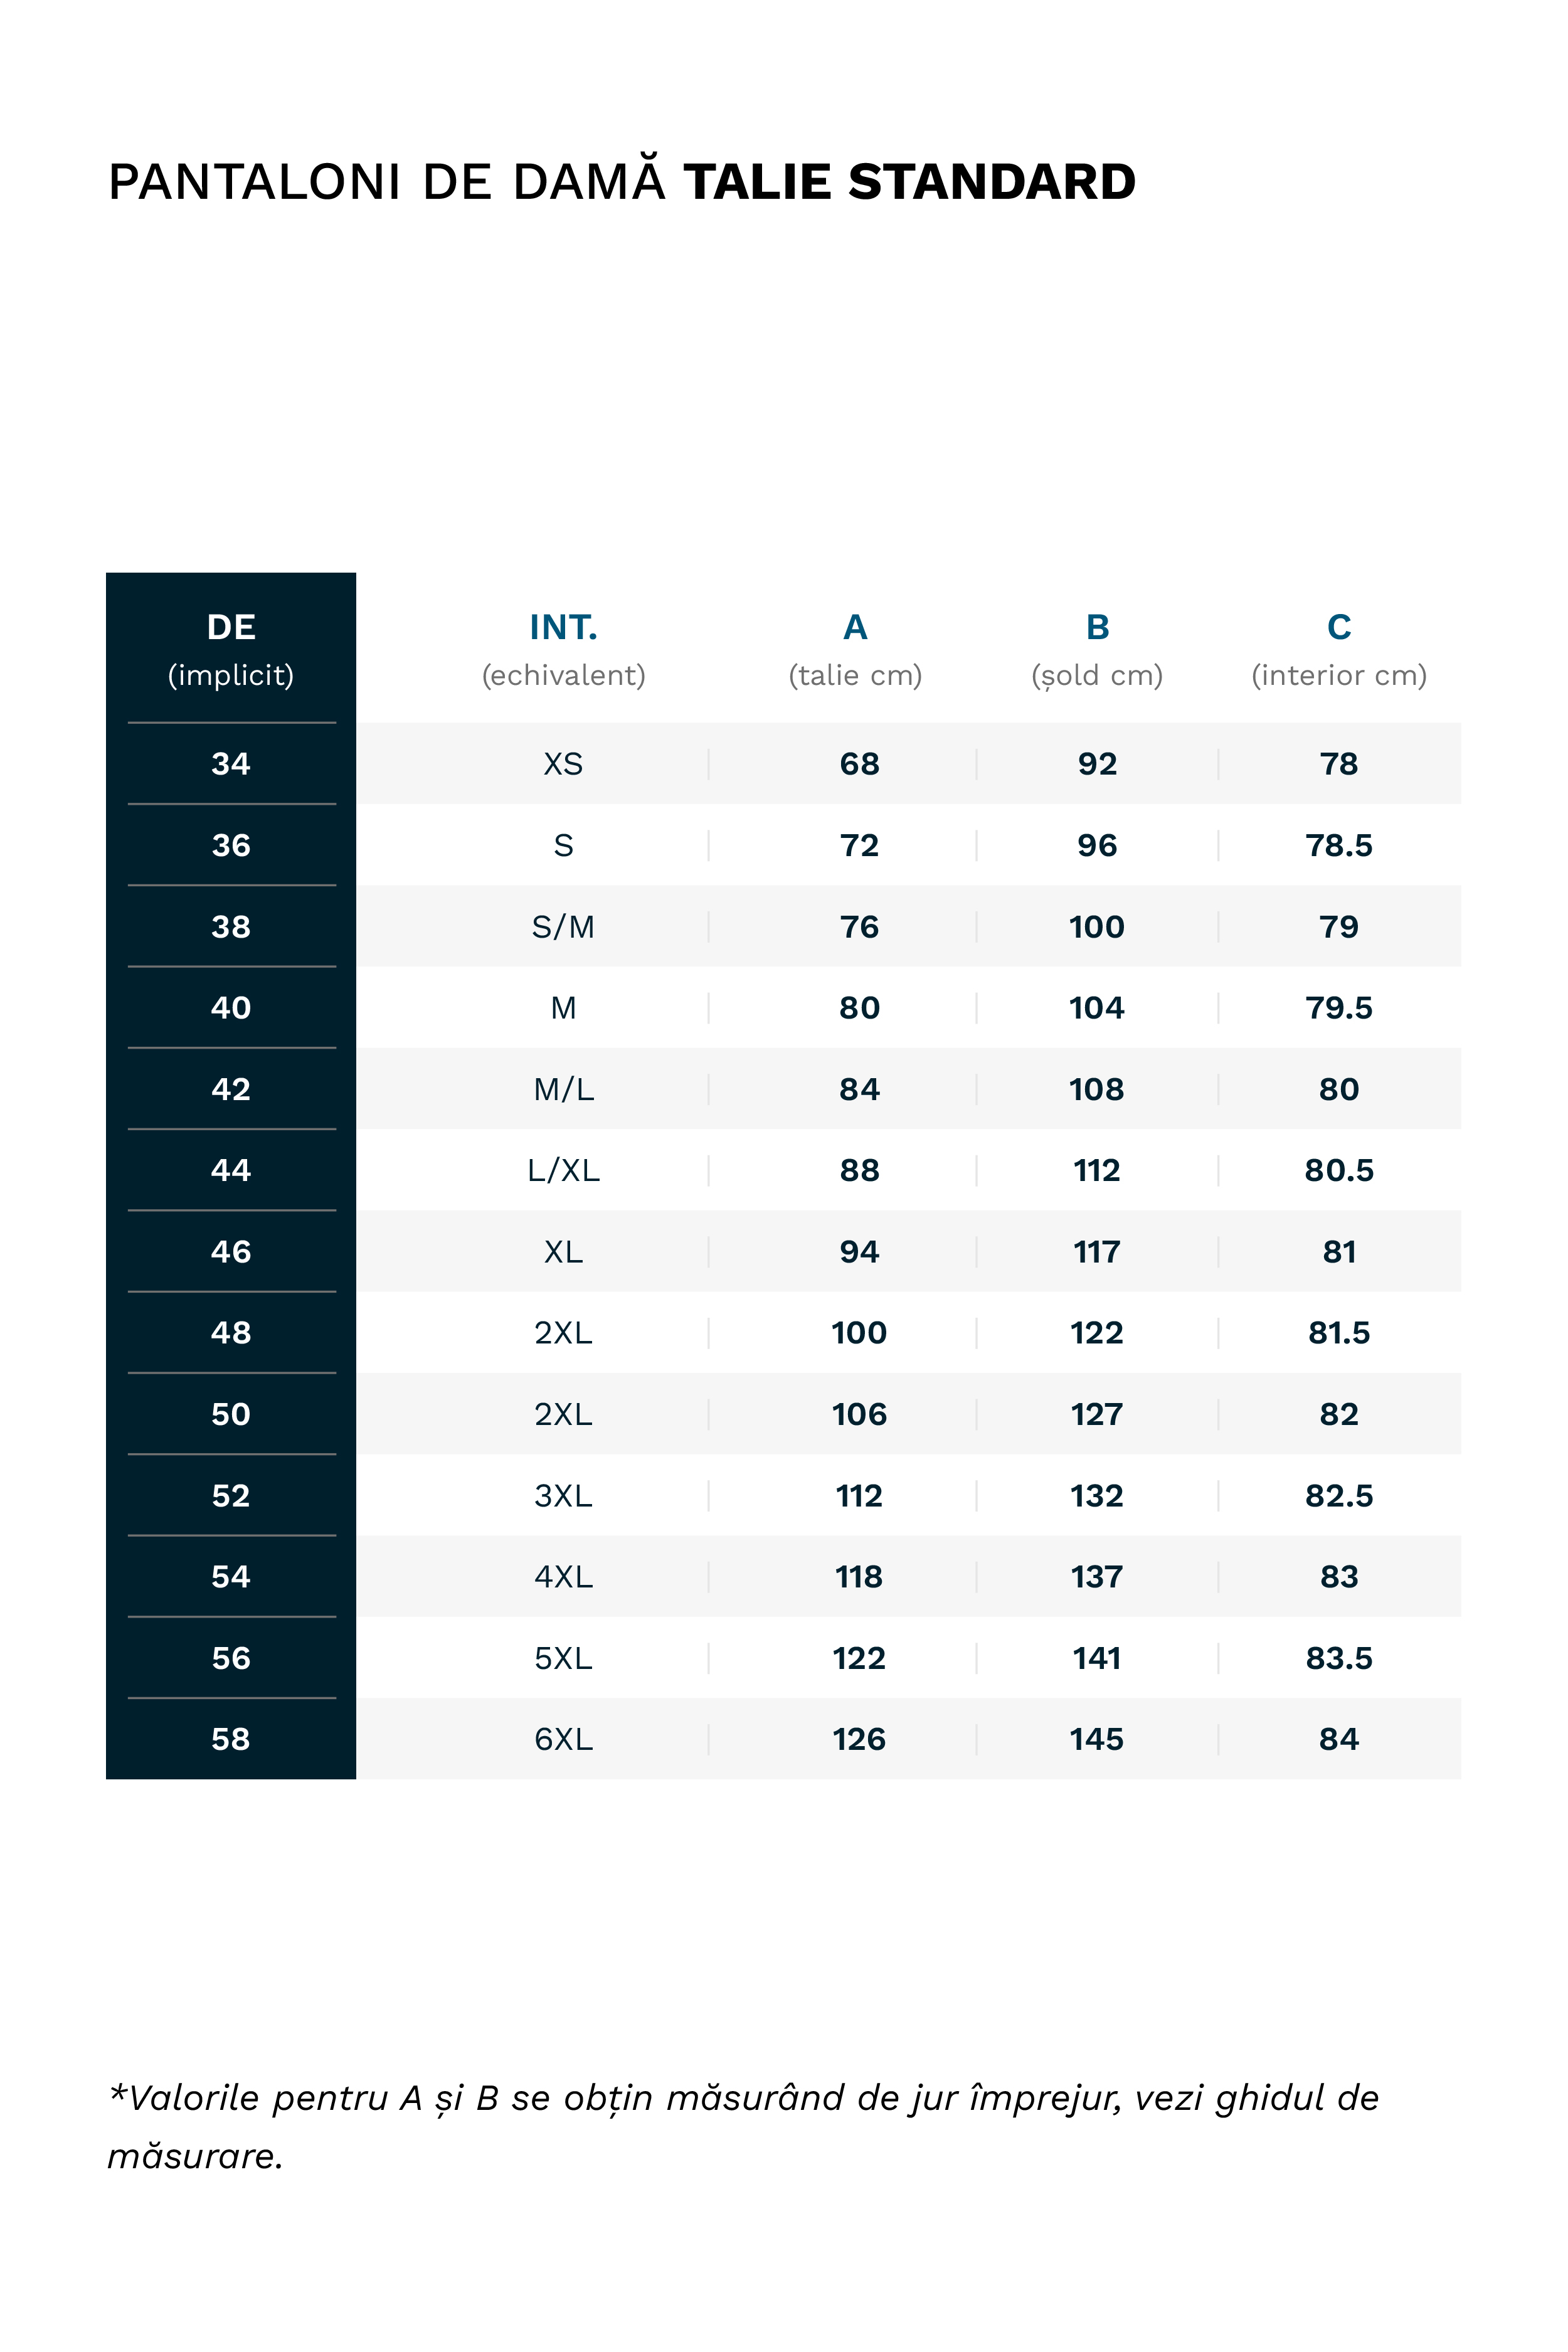Select the DE size 40 row label
The image size is (1568, 2352).
[x=231, y=1008]
